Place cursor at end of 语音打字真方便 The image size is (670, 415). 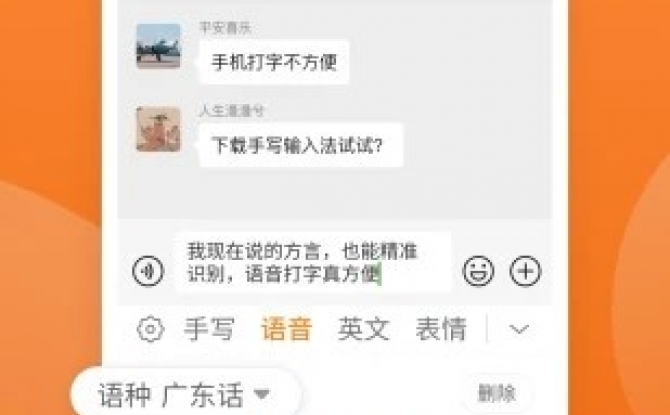pyautogui.click(x=381, y=274)
